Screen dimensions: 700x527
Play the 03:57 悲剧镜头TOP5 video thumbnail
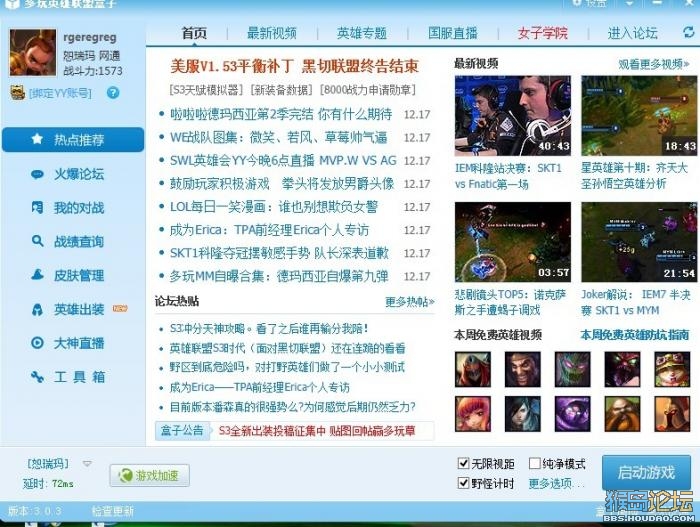point(512,242)
